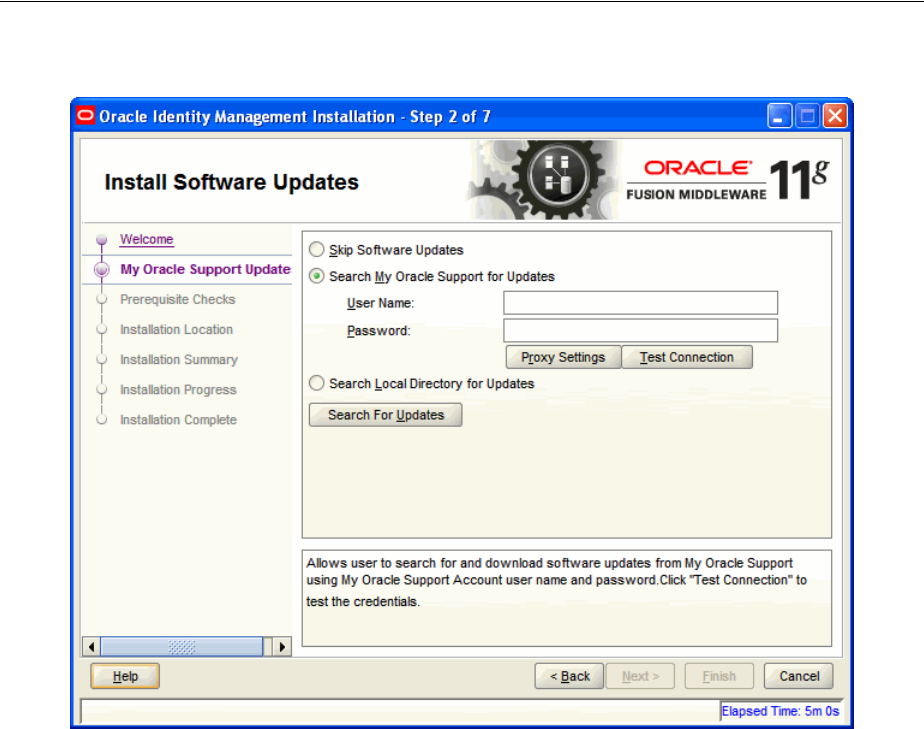Image resolution: width=924 pixels, height=729 pixels.
Task: Select My Oracle Support Update step
Action: click(x=205, y=269)
